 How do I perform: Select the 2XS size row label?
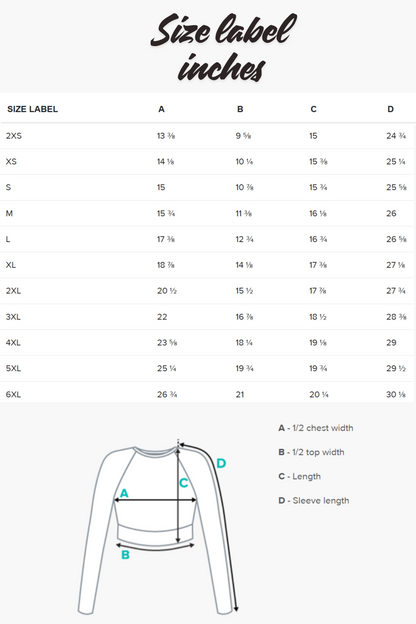(14, 136)
